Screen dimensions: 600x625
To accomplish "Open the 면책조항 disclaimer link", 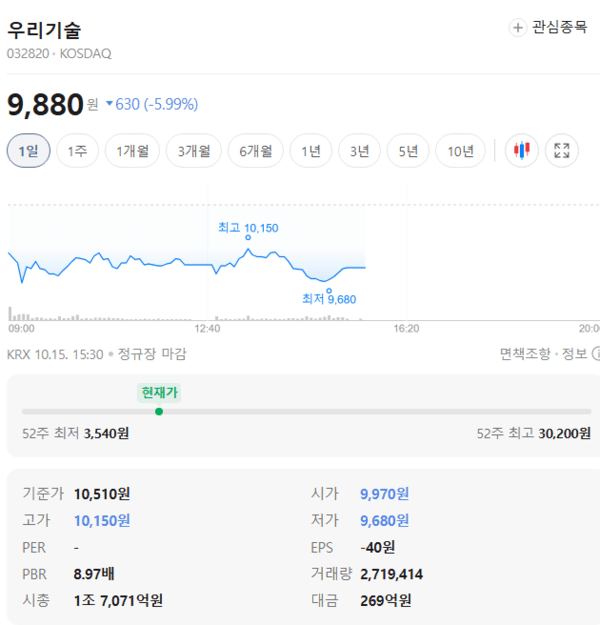I will (525, 354).
